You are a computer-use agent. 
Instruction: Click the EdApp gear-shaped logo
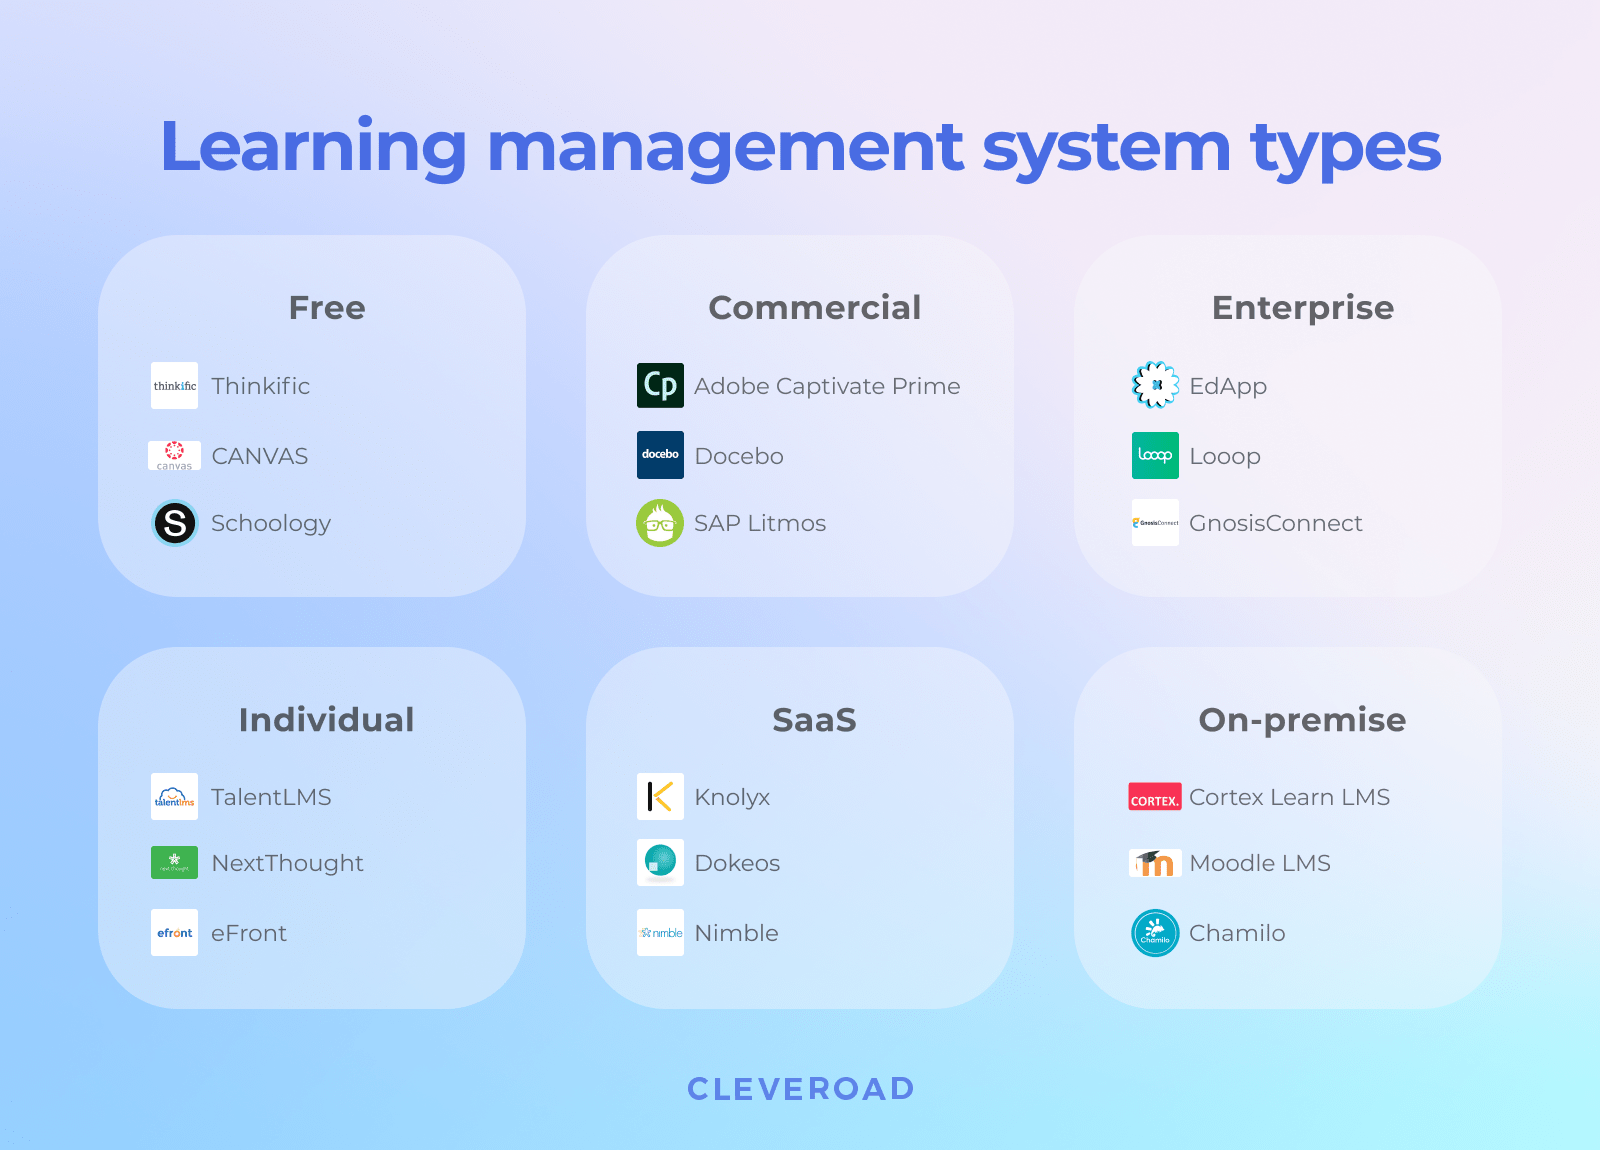pos(1155,385)
